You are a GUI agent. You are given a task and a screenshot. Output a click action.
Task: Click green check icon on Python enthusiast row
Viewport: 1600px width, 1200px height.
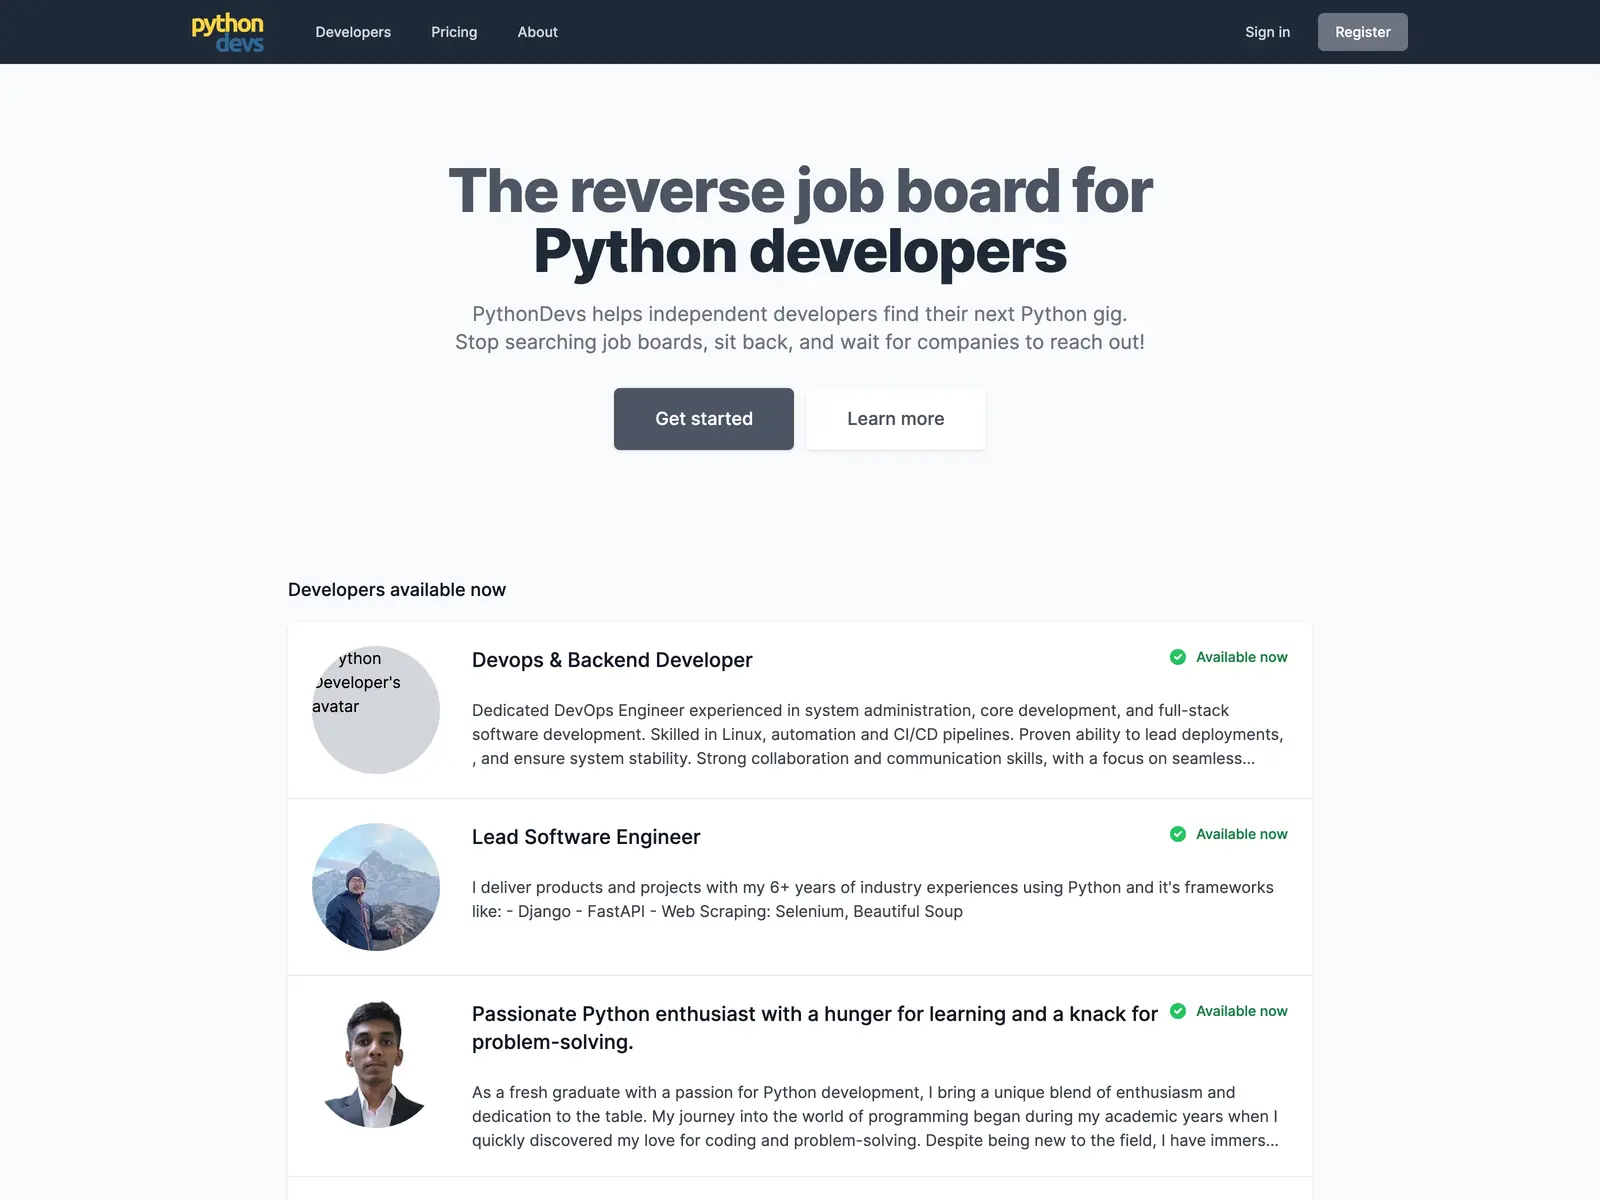click(1178, 1011)
